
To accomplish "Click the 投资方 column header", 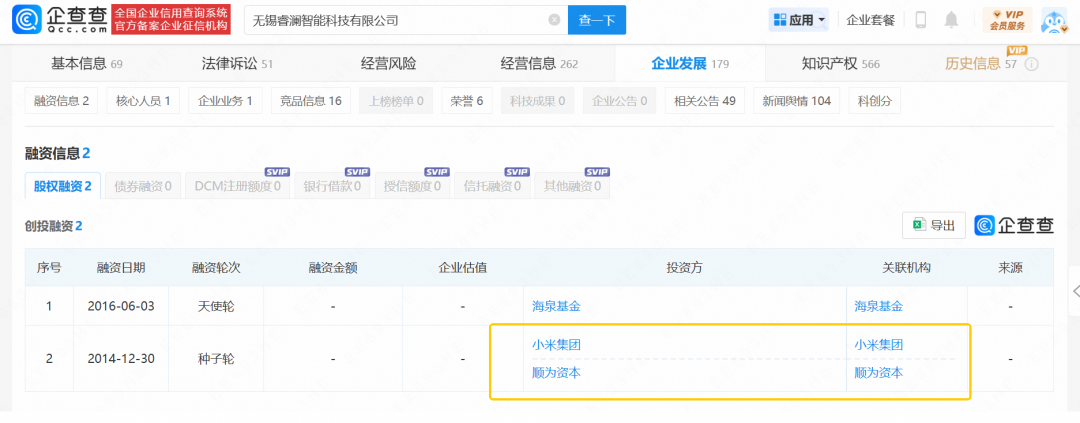I will click(685, 267).
